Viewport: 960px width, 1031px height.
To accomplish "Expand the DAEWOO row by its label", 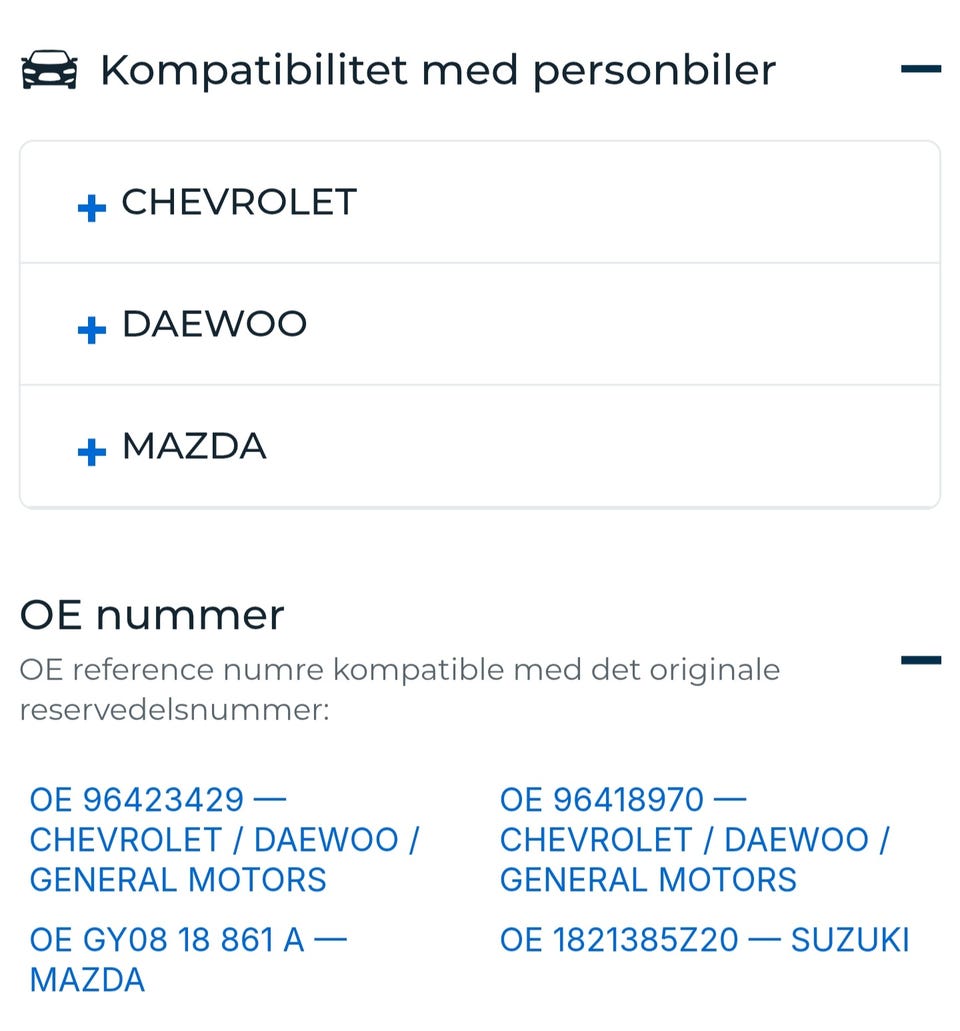I will (214, 324).
